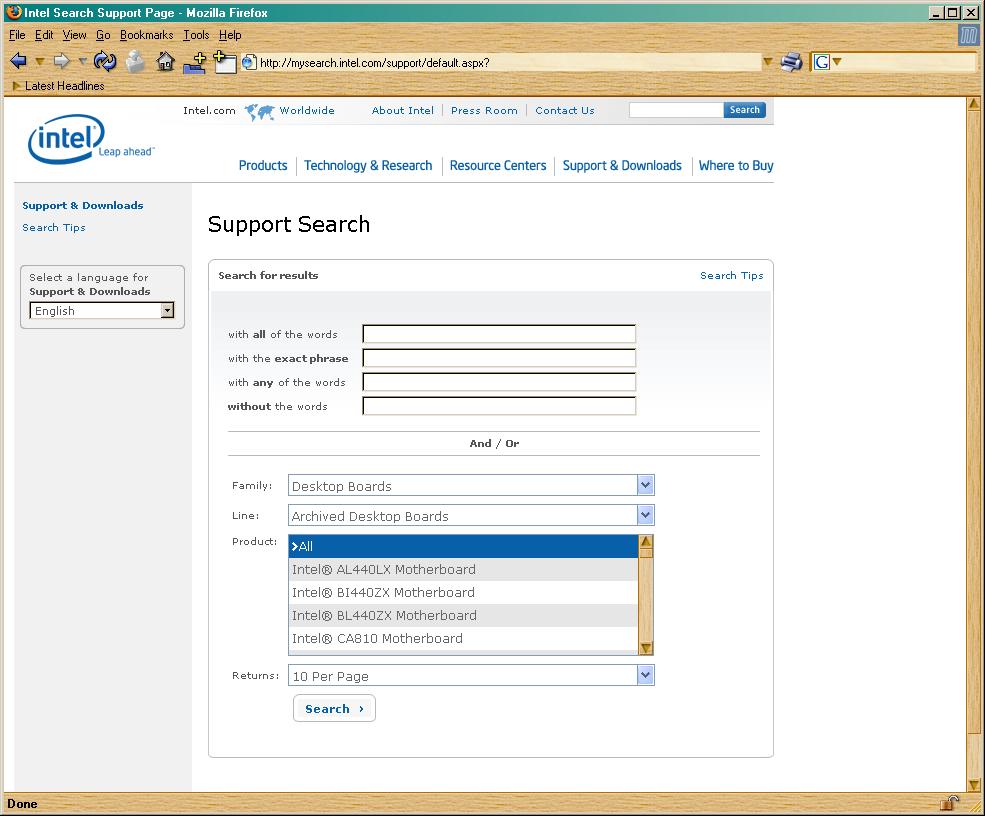Click the Firefox throbber icon
Image resolution: width=985 pixels, height=816 pixels.
pyautogui.click(x=968, y=35)
